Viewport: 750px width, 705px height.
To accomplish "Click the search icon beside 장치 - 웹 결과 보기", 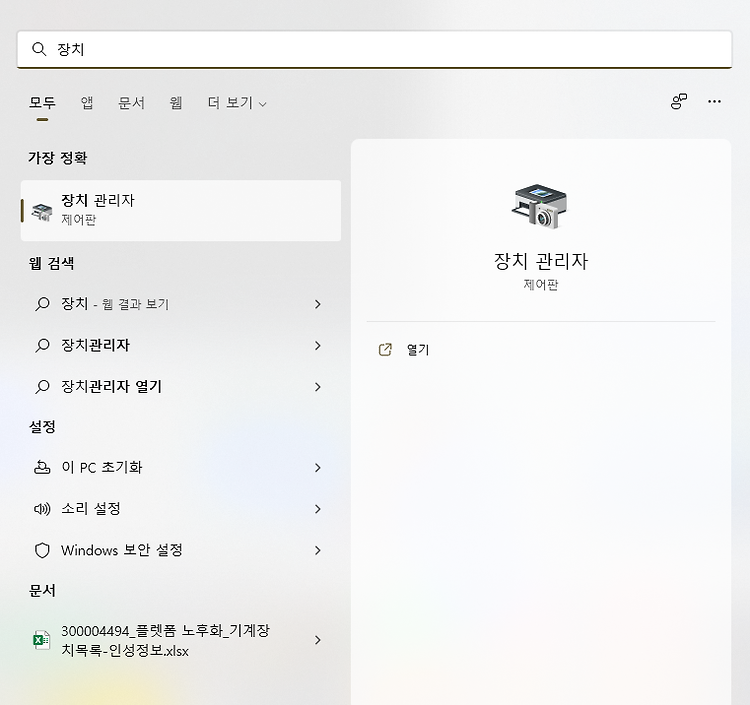I will [x=42, y=304].
